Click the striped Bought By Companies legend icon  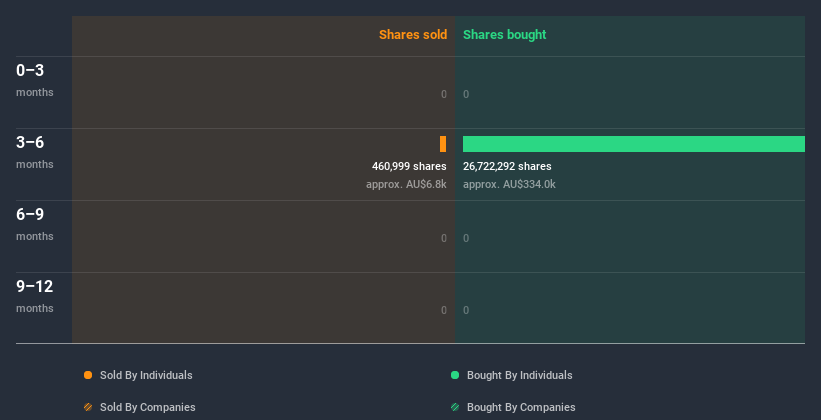455,407
